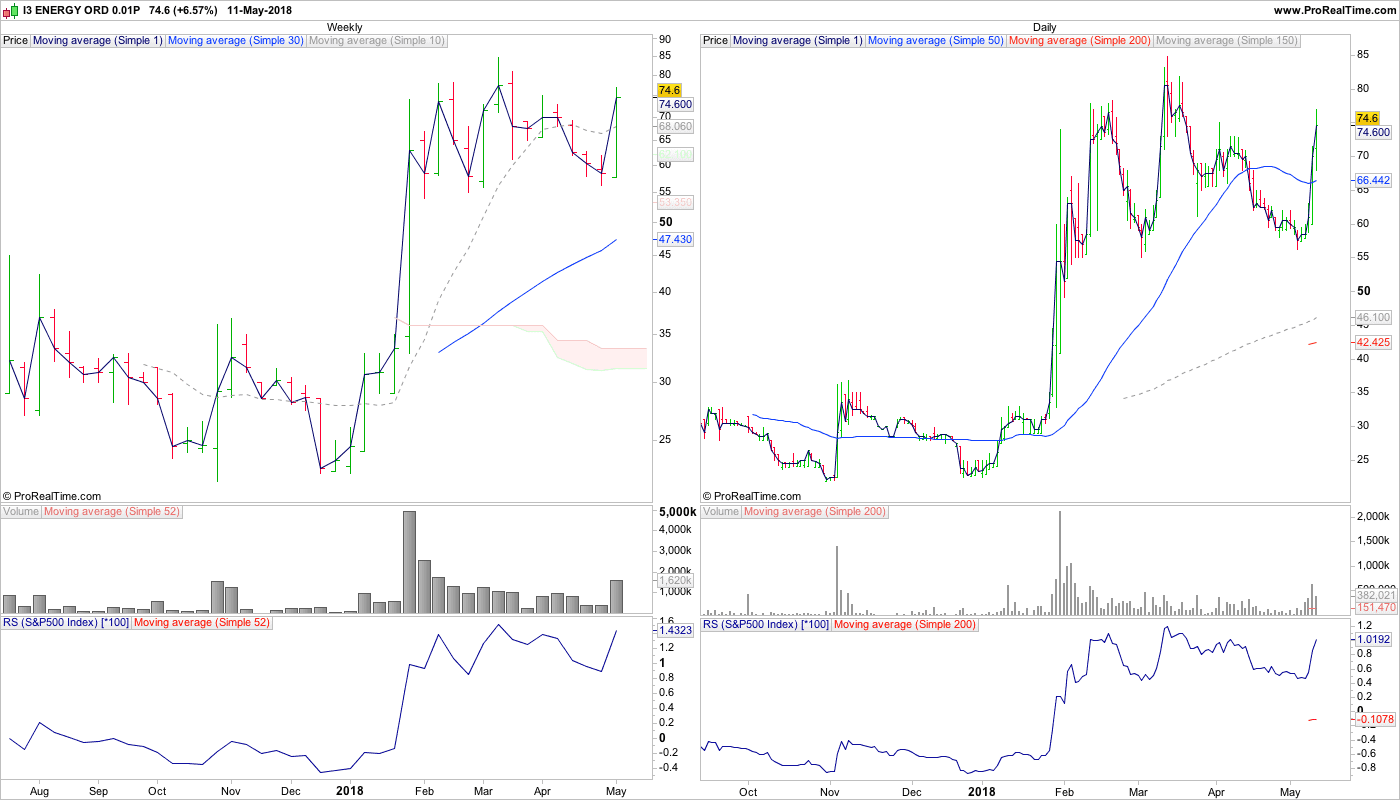The width and height of the screenshot is (1400, 800).
Task: Click the 66.442 moving average value tag
Action: pyautogui.click(x=1374, y=180)
